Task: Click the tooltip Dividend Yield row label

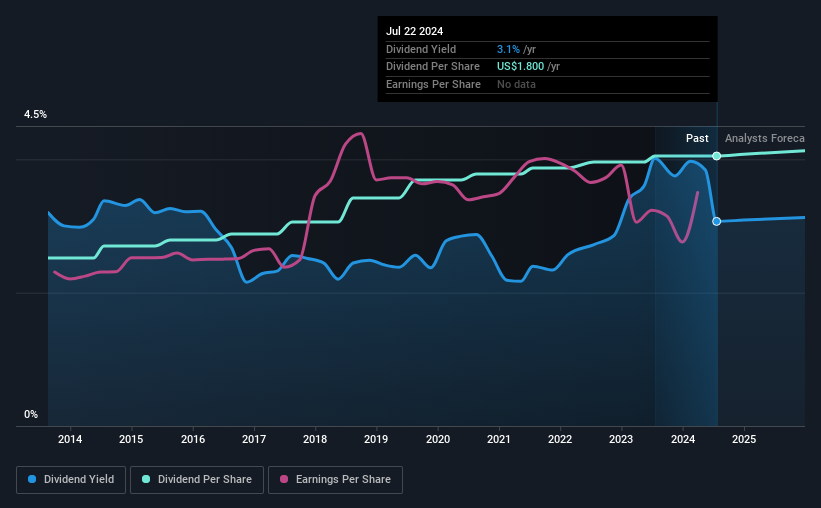Action: click(x=421, y=49)
